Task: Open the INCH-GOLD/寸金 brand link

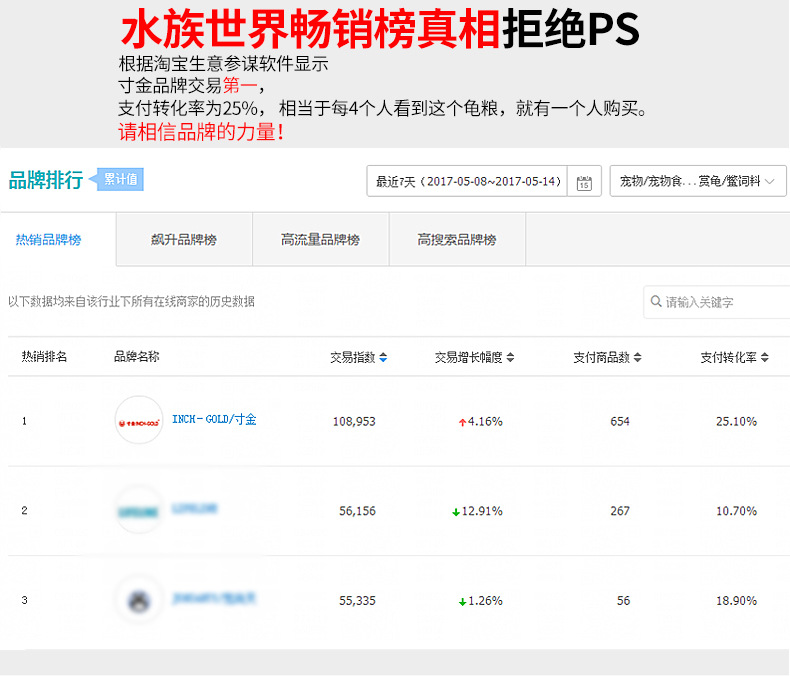Action: [x=214, y=419]
